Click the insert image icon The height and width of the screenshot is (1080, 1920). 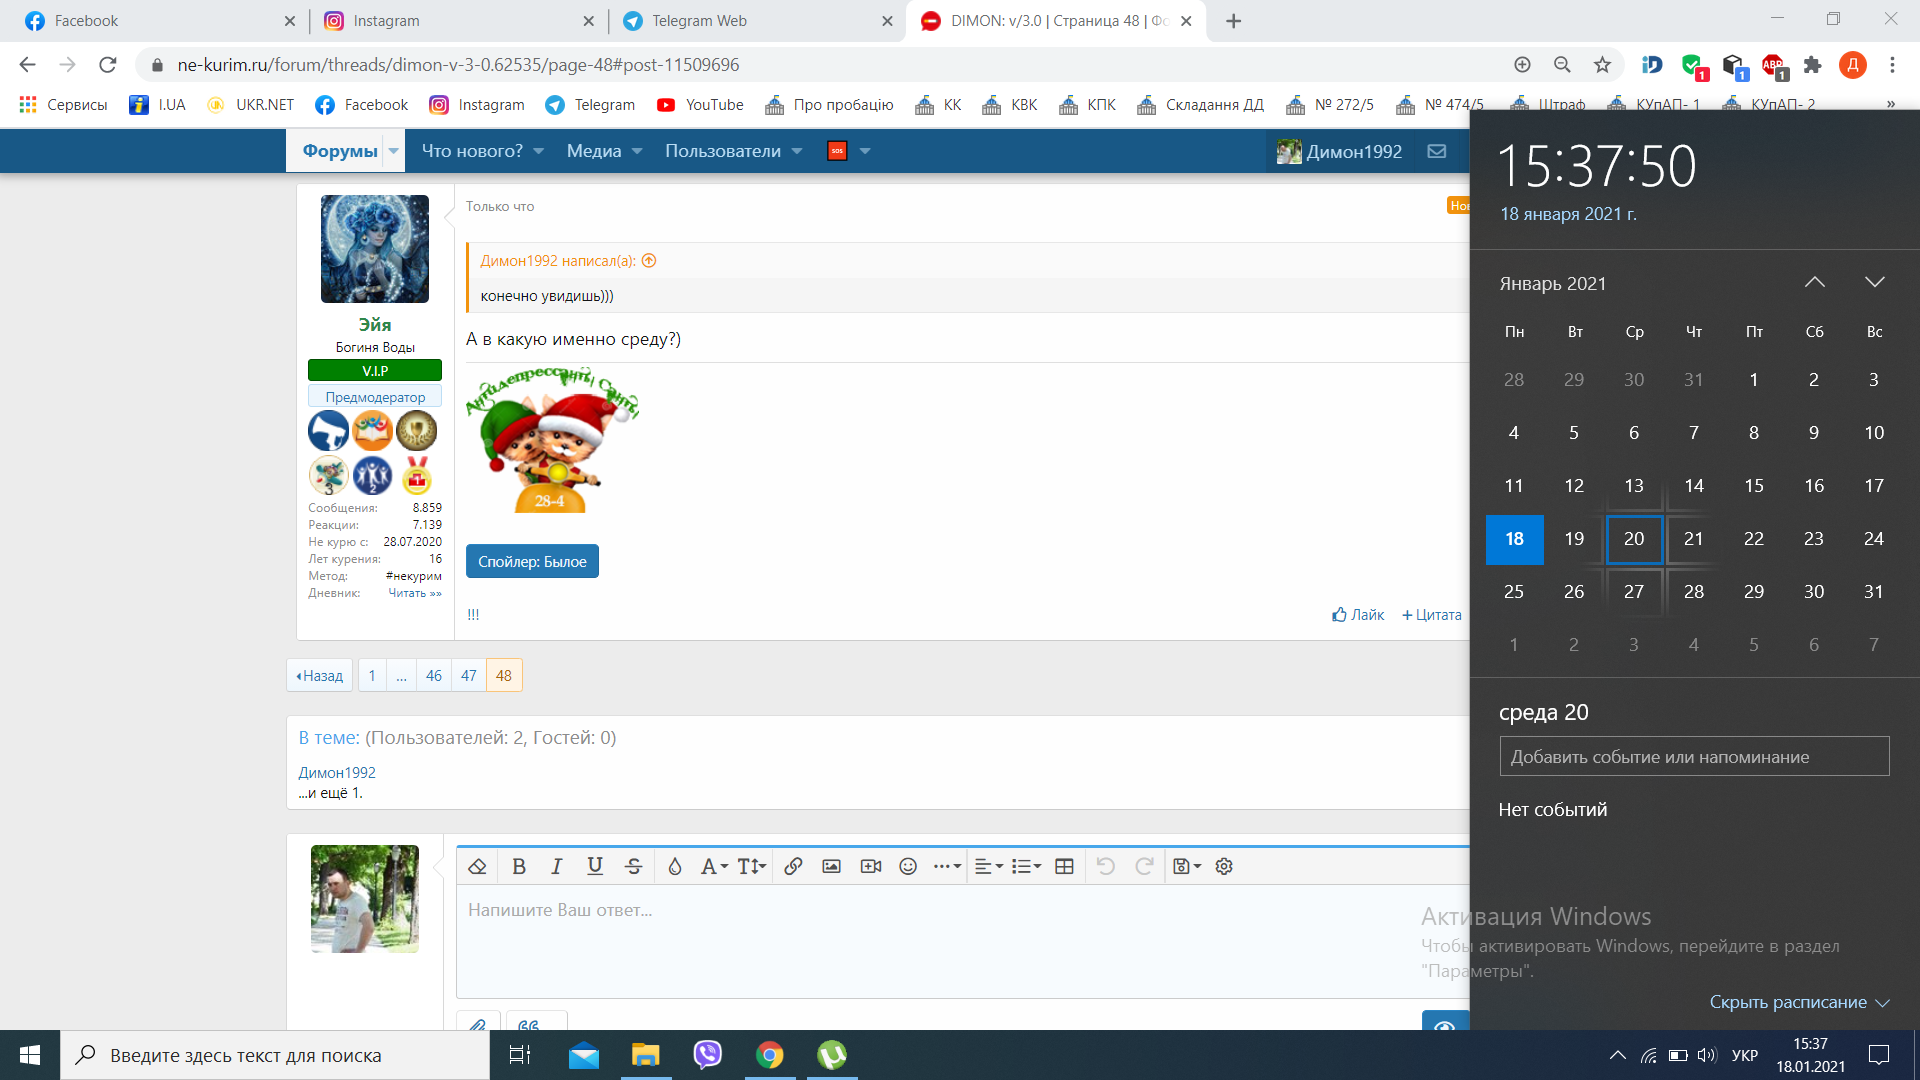[x=831, y=866]
